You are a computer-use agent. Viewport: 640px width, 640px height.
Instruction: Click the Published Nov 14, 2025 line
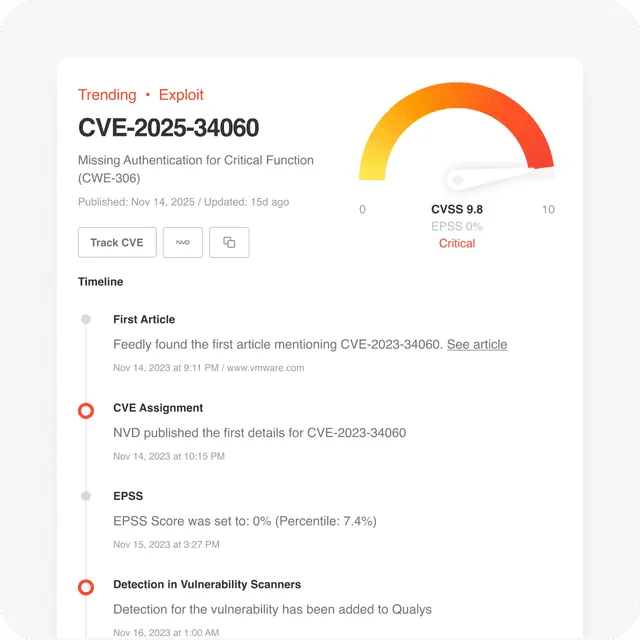tap(184, 202)
